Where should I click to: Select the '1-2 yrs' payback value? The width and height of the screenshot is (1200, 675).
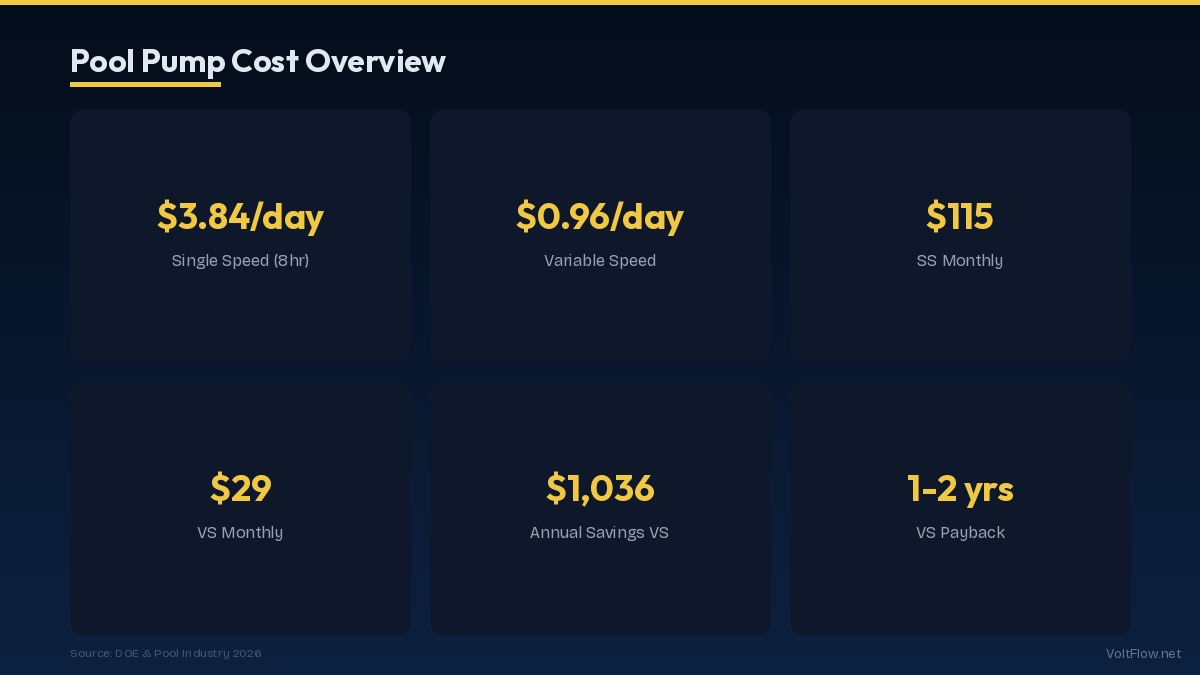960,488
